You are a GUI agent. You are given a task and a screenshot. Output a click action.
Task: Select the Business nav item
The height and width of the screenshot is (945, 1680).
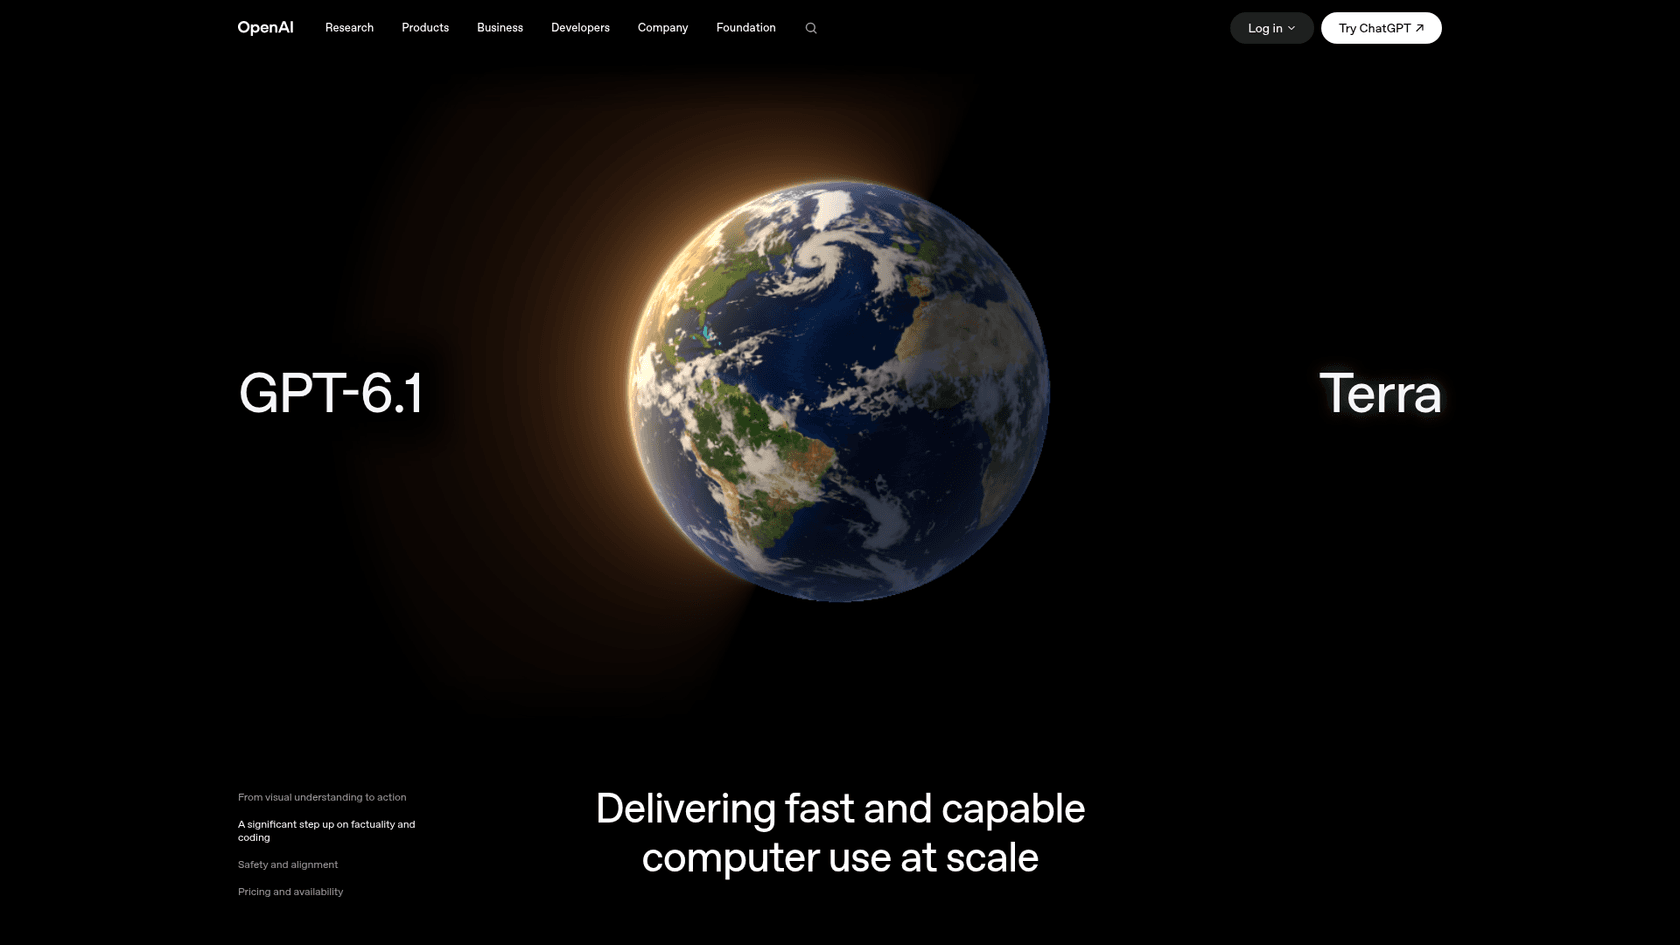click(500, 28)
